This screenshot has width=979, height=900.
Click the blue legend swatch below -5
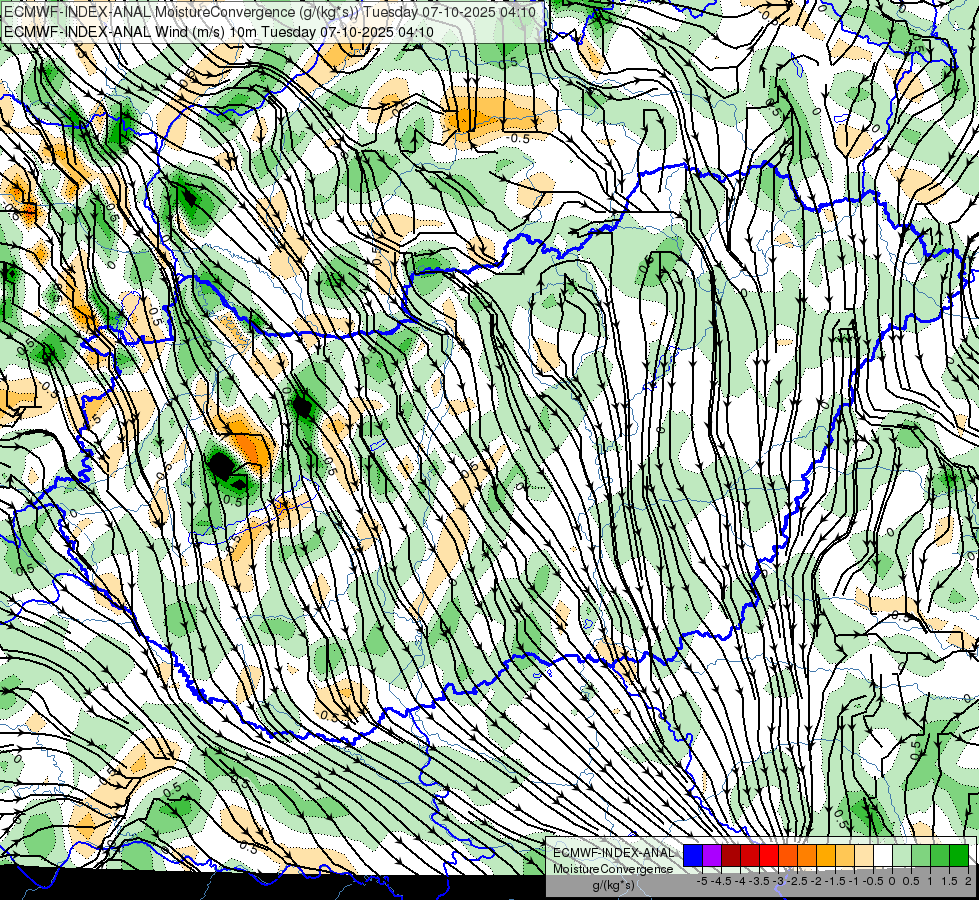tap(693, 855)
